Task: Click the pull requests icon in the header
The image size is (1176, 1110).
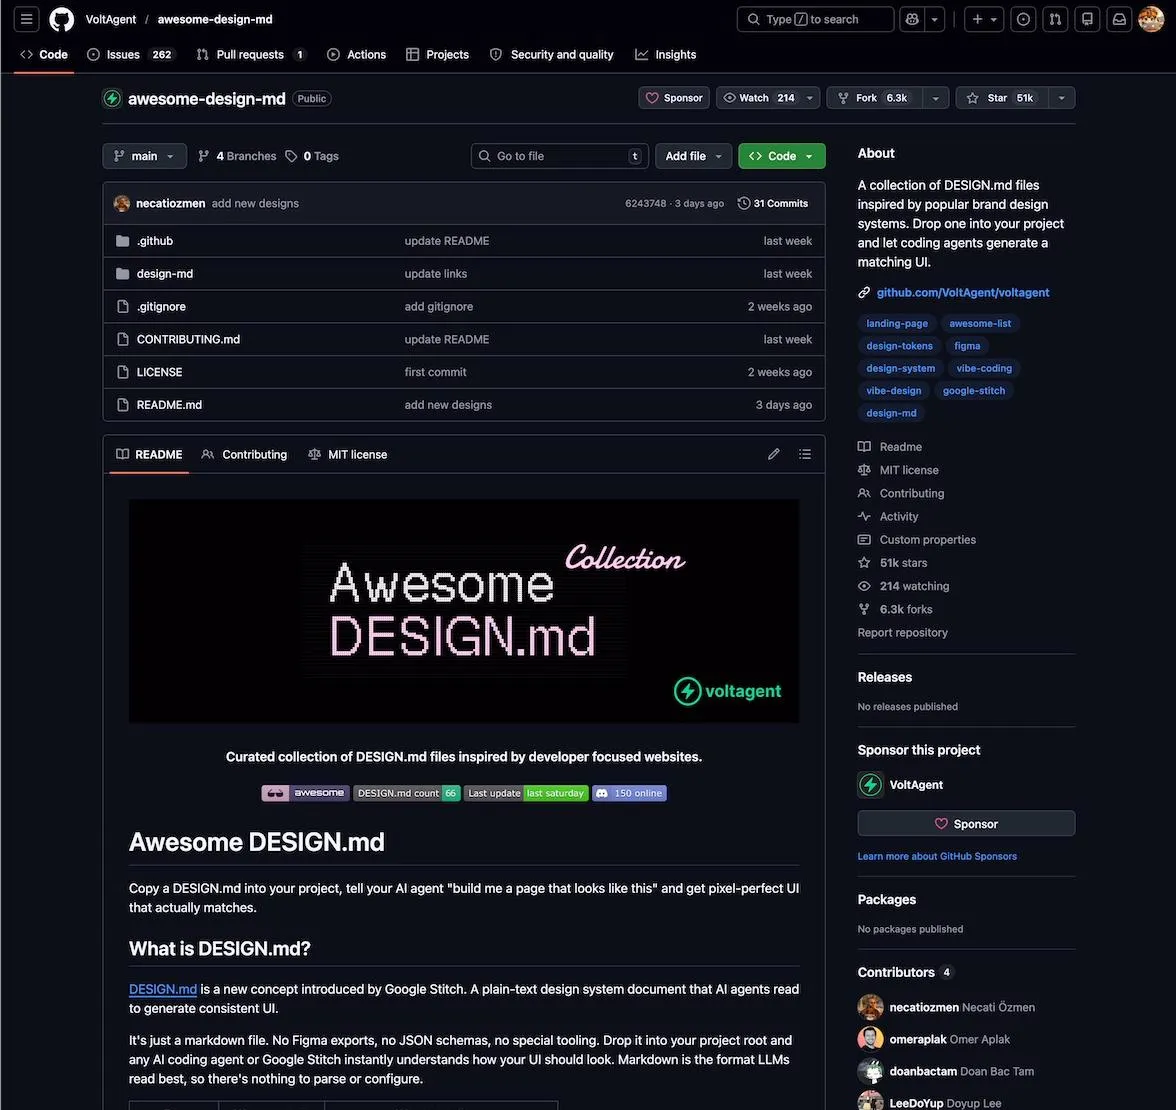Action: pos(1055,18)
